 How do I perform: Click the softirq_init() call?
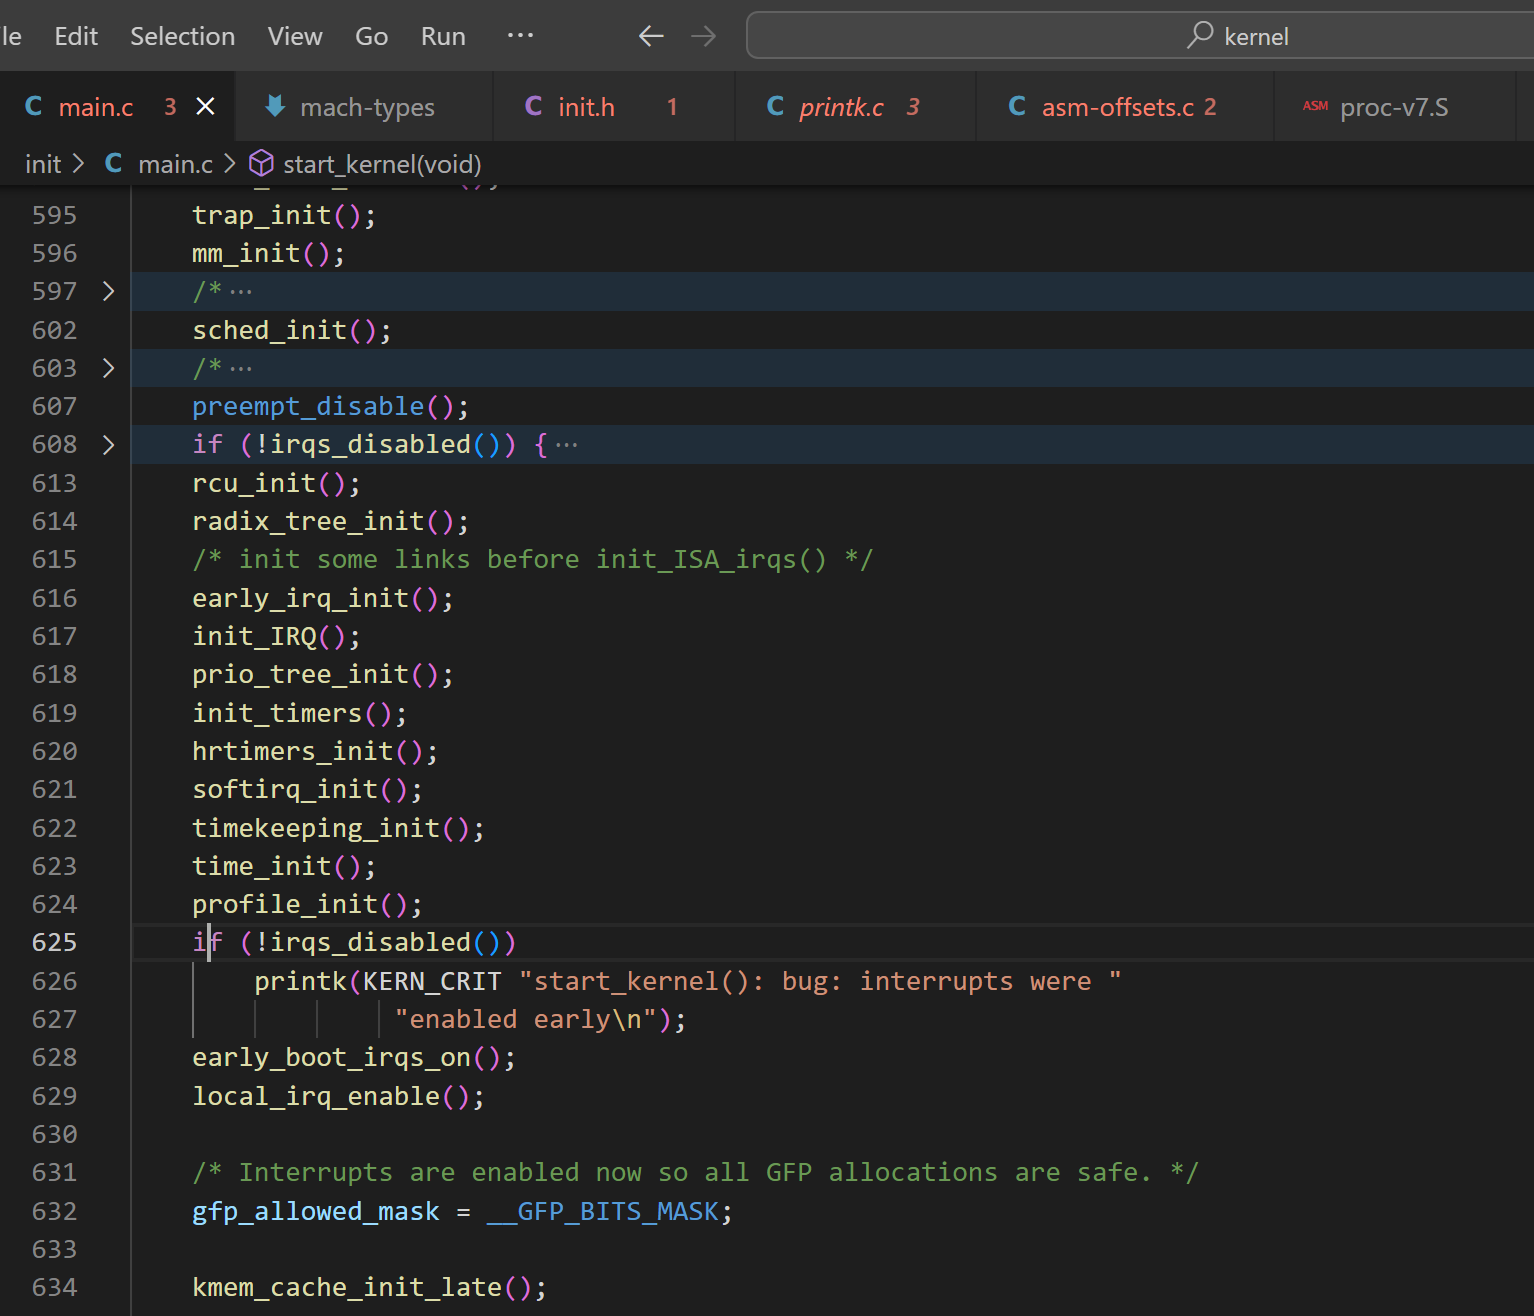coord(307,789)
